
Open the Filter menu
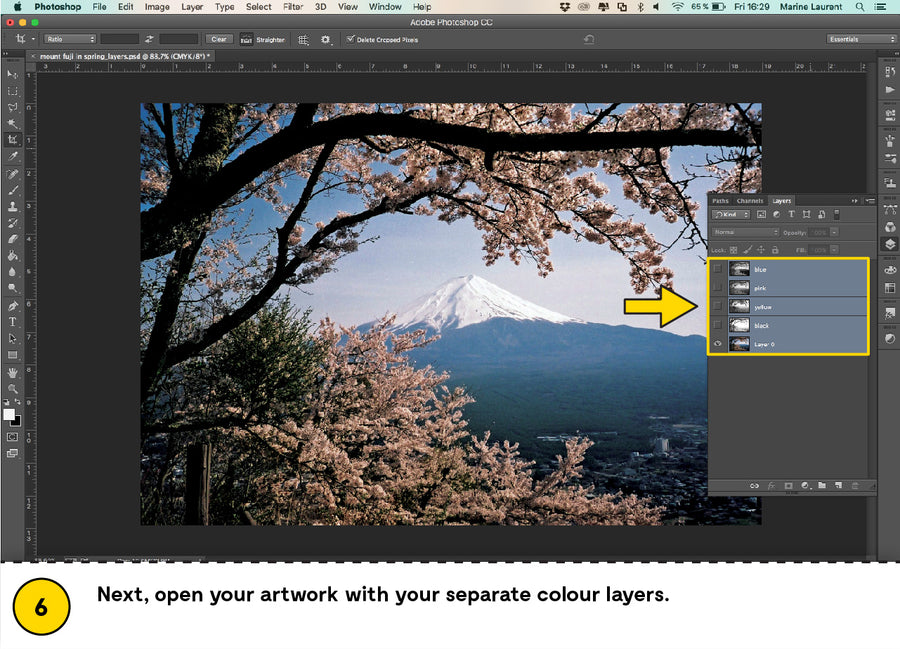click(x=293, y=7)
